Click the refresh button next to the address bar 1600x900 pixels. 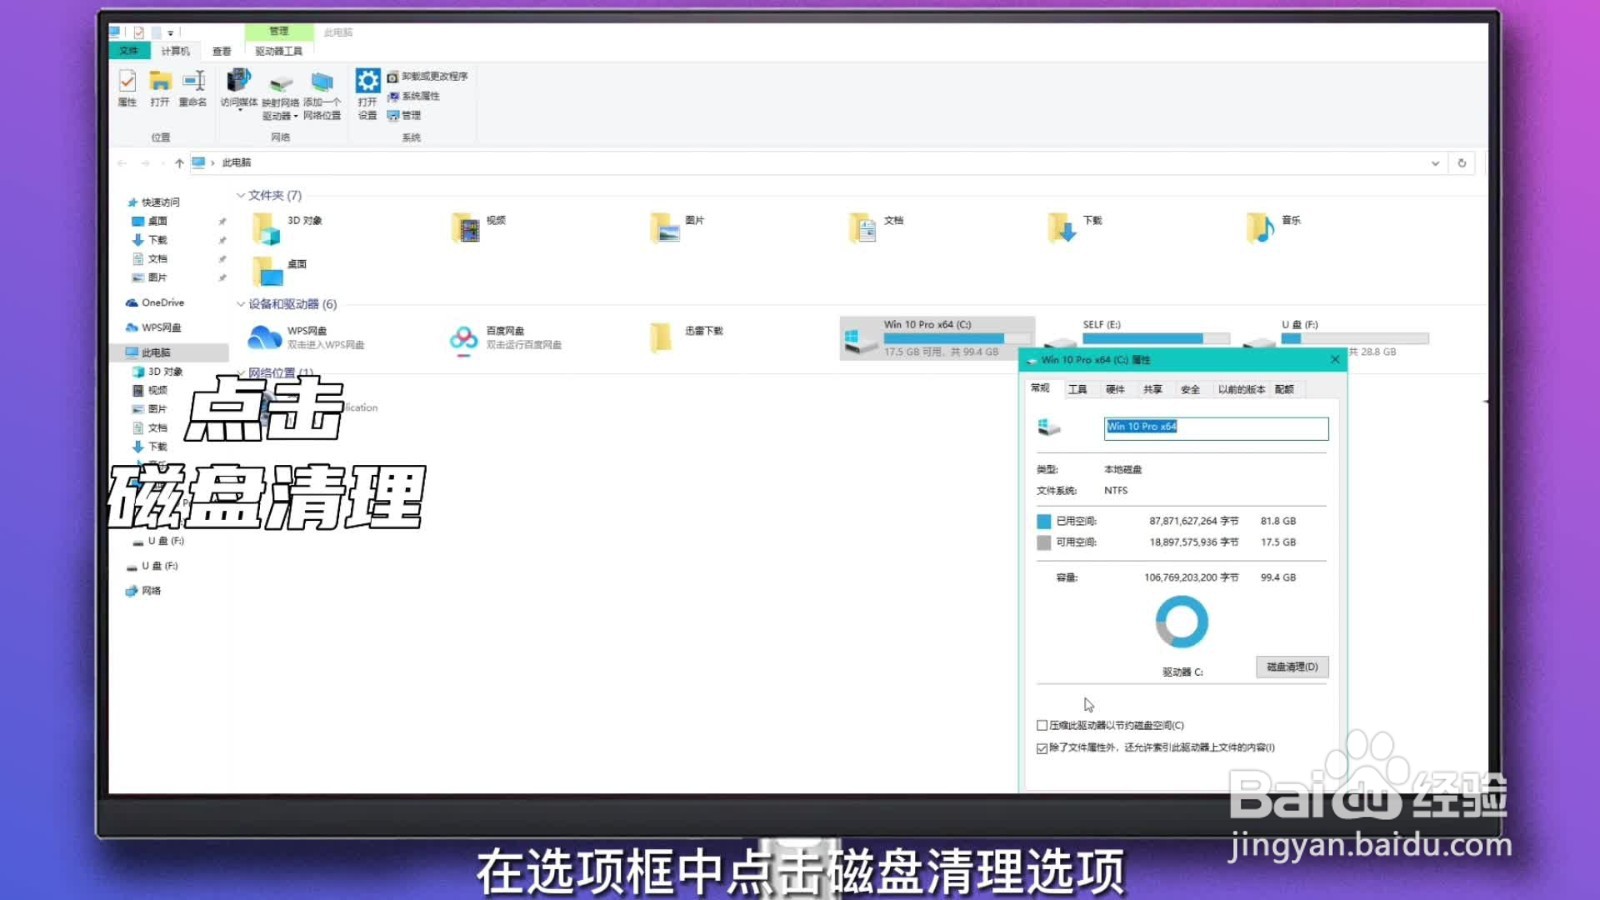pyautogui.click(x=1460, y=163)
